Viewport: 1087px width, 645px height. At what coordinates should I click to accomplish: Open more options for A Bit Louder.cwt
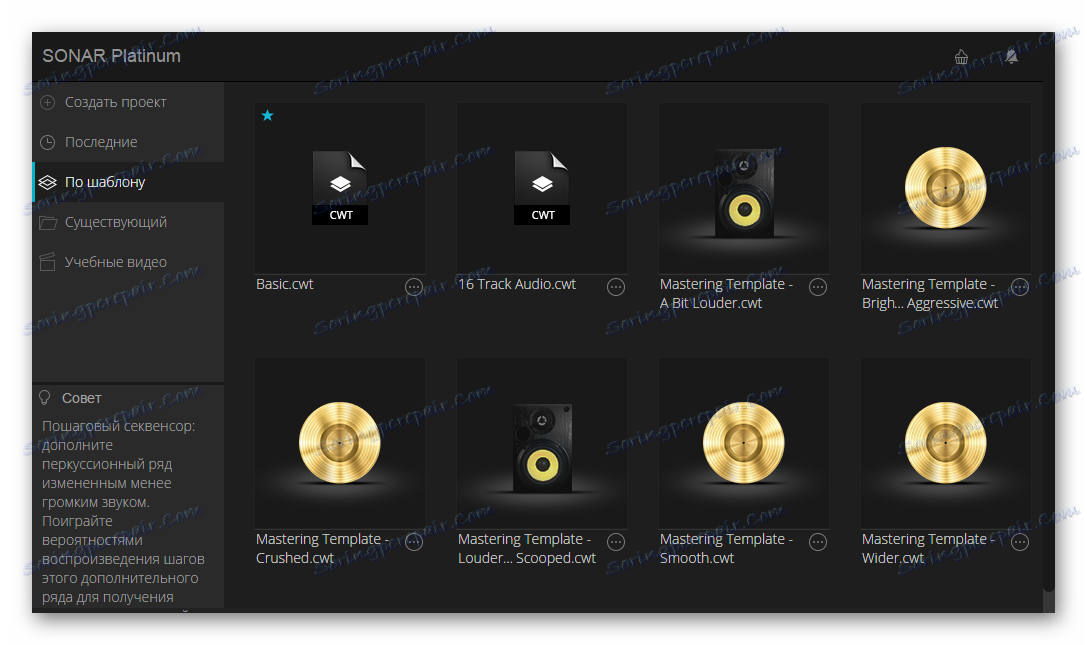click(x=818, y=287)
